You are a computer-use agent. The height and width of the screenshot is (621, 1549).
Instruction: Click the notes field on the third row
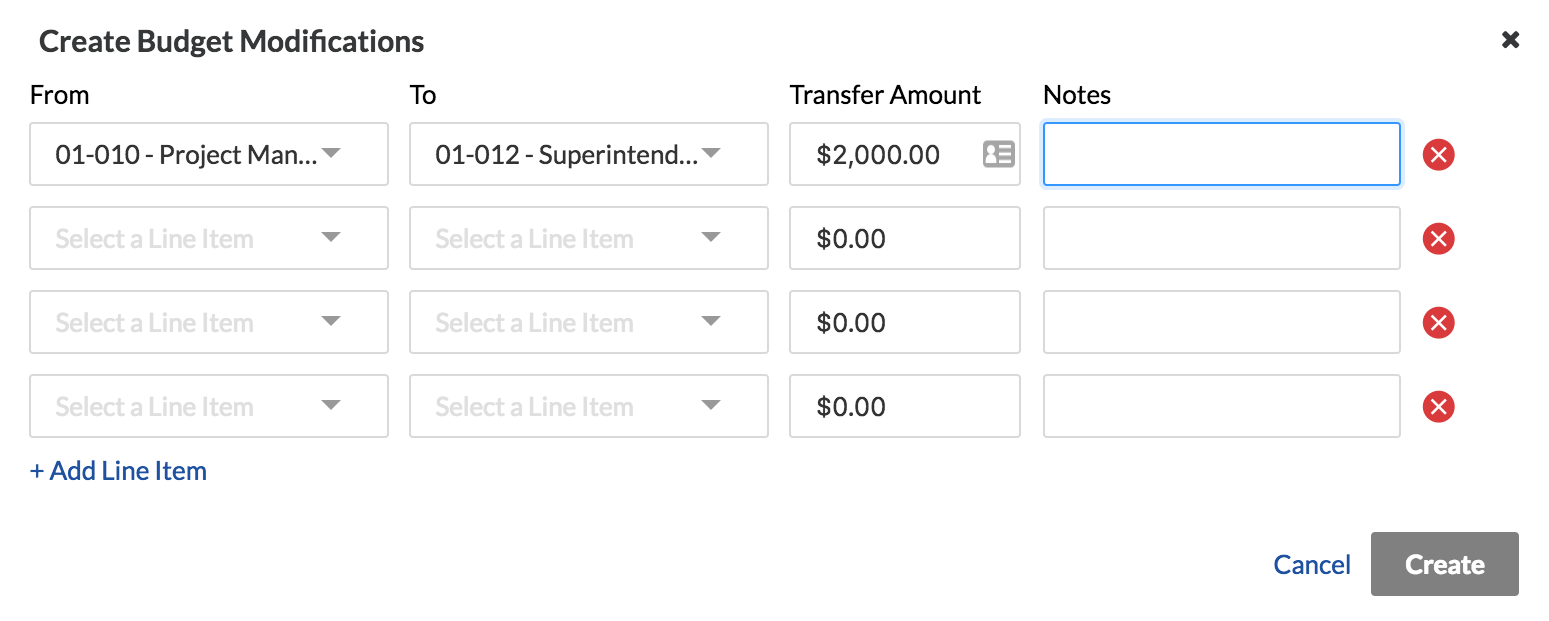pyautogui.click(x=1221, y=322)
